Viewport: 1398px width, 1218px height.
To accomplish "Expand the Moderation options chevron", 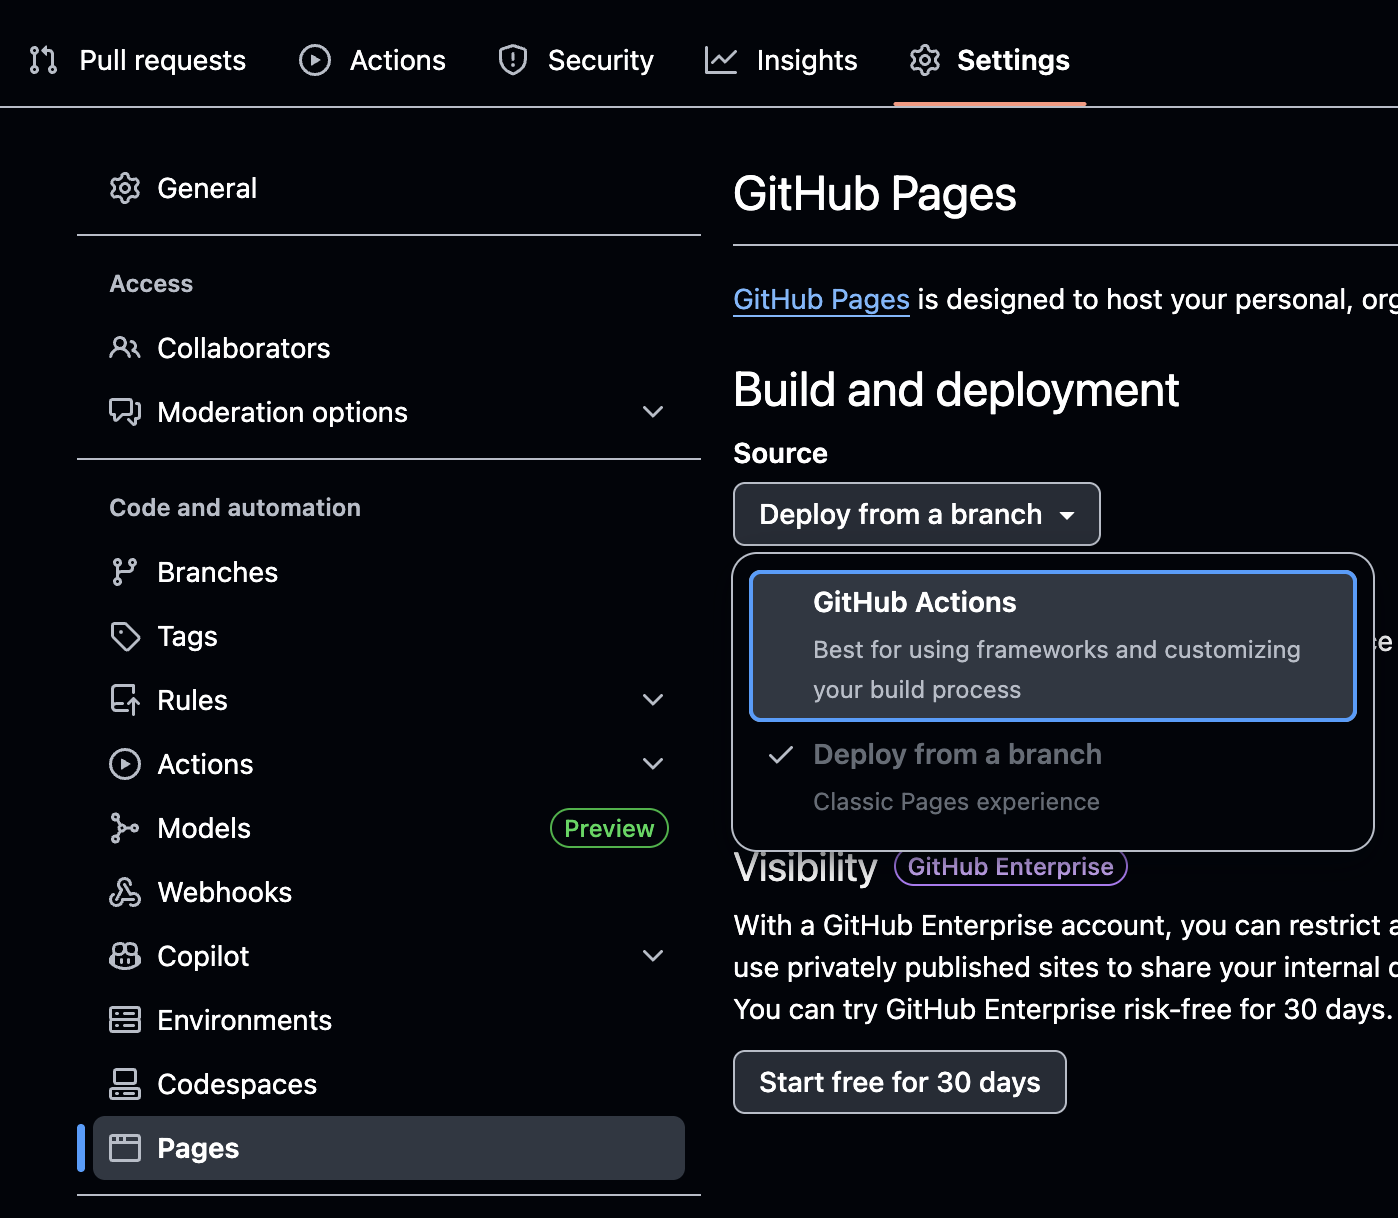I will [653, 412].
